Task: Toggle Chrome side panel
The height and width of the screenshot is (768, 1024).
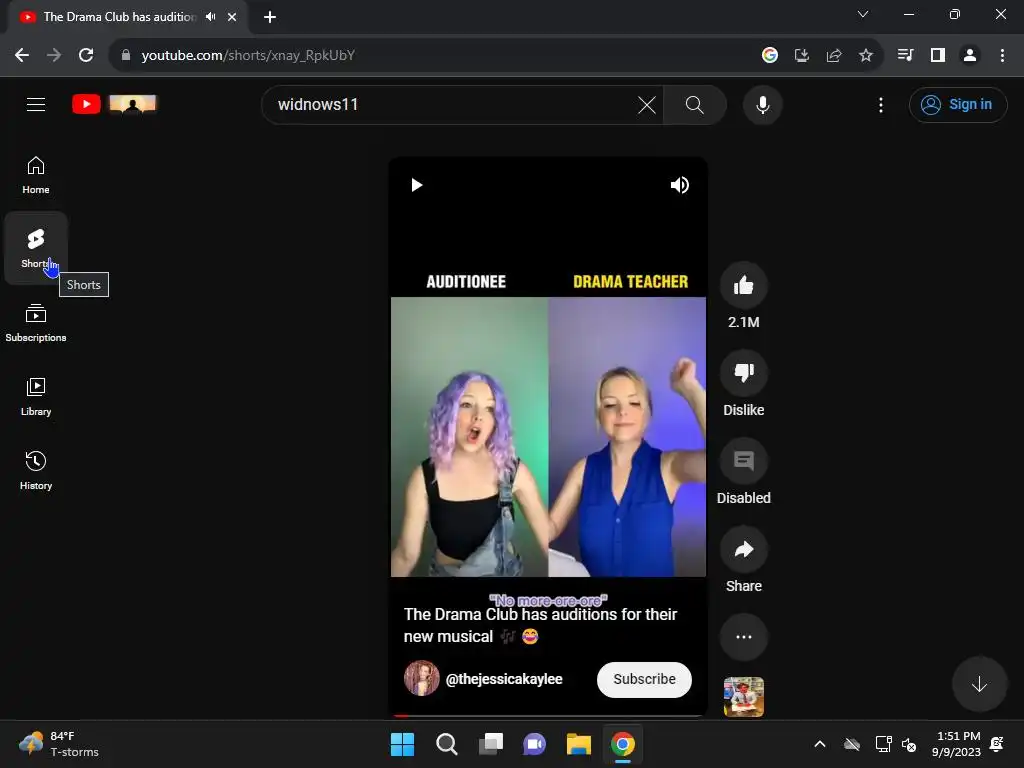Action: pos(937,56)
